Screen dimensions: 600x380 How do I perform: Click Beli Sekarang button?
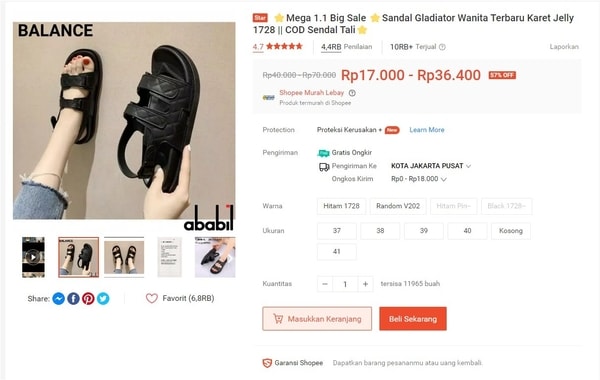(413, 319)
